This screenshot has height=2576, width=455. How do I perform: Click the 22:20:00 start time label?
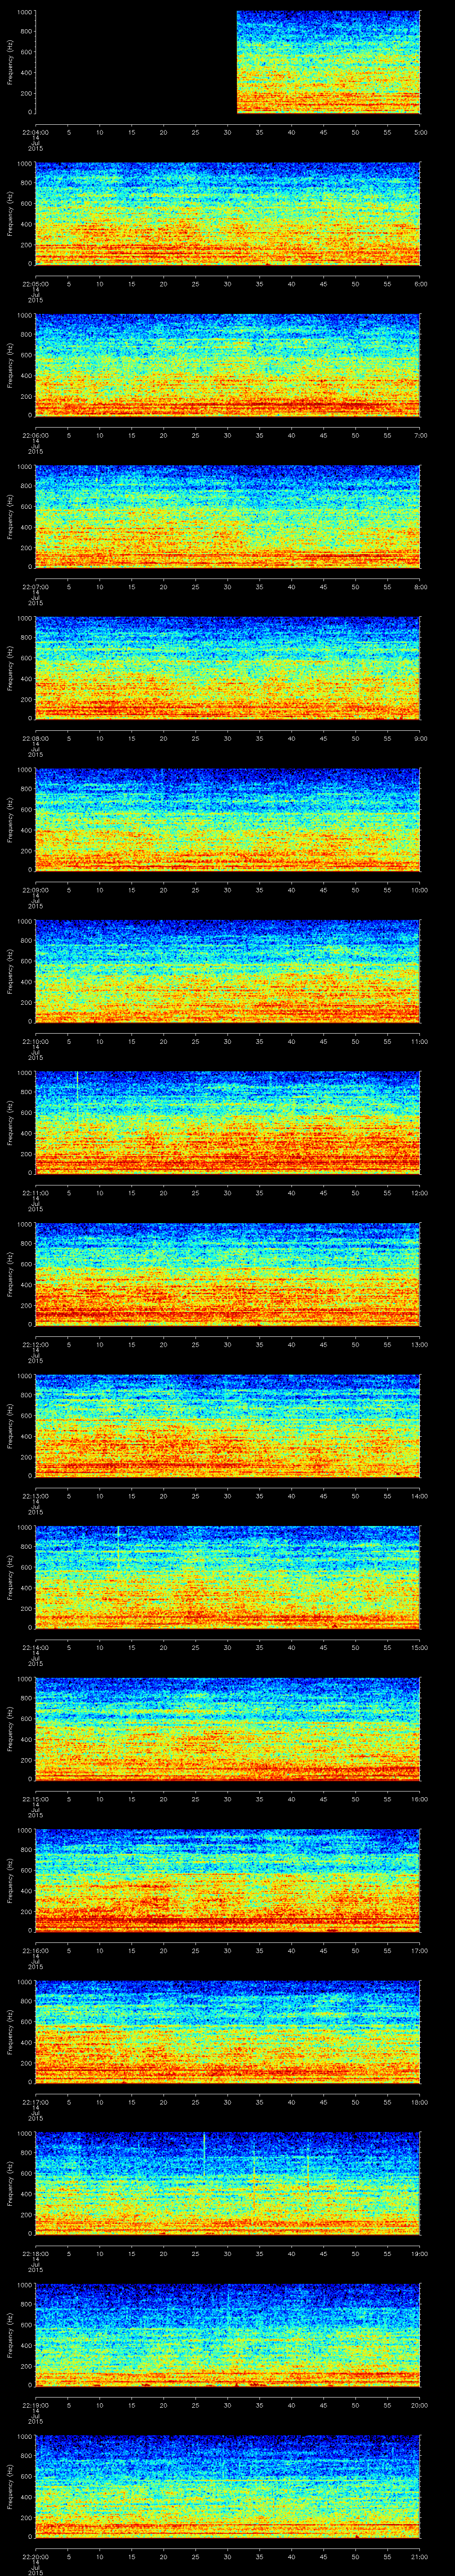coord(35,2556)
